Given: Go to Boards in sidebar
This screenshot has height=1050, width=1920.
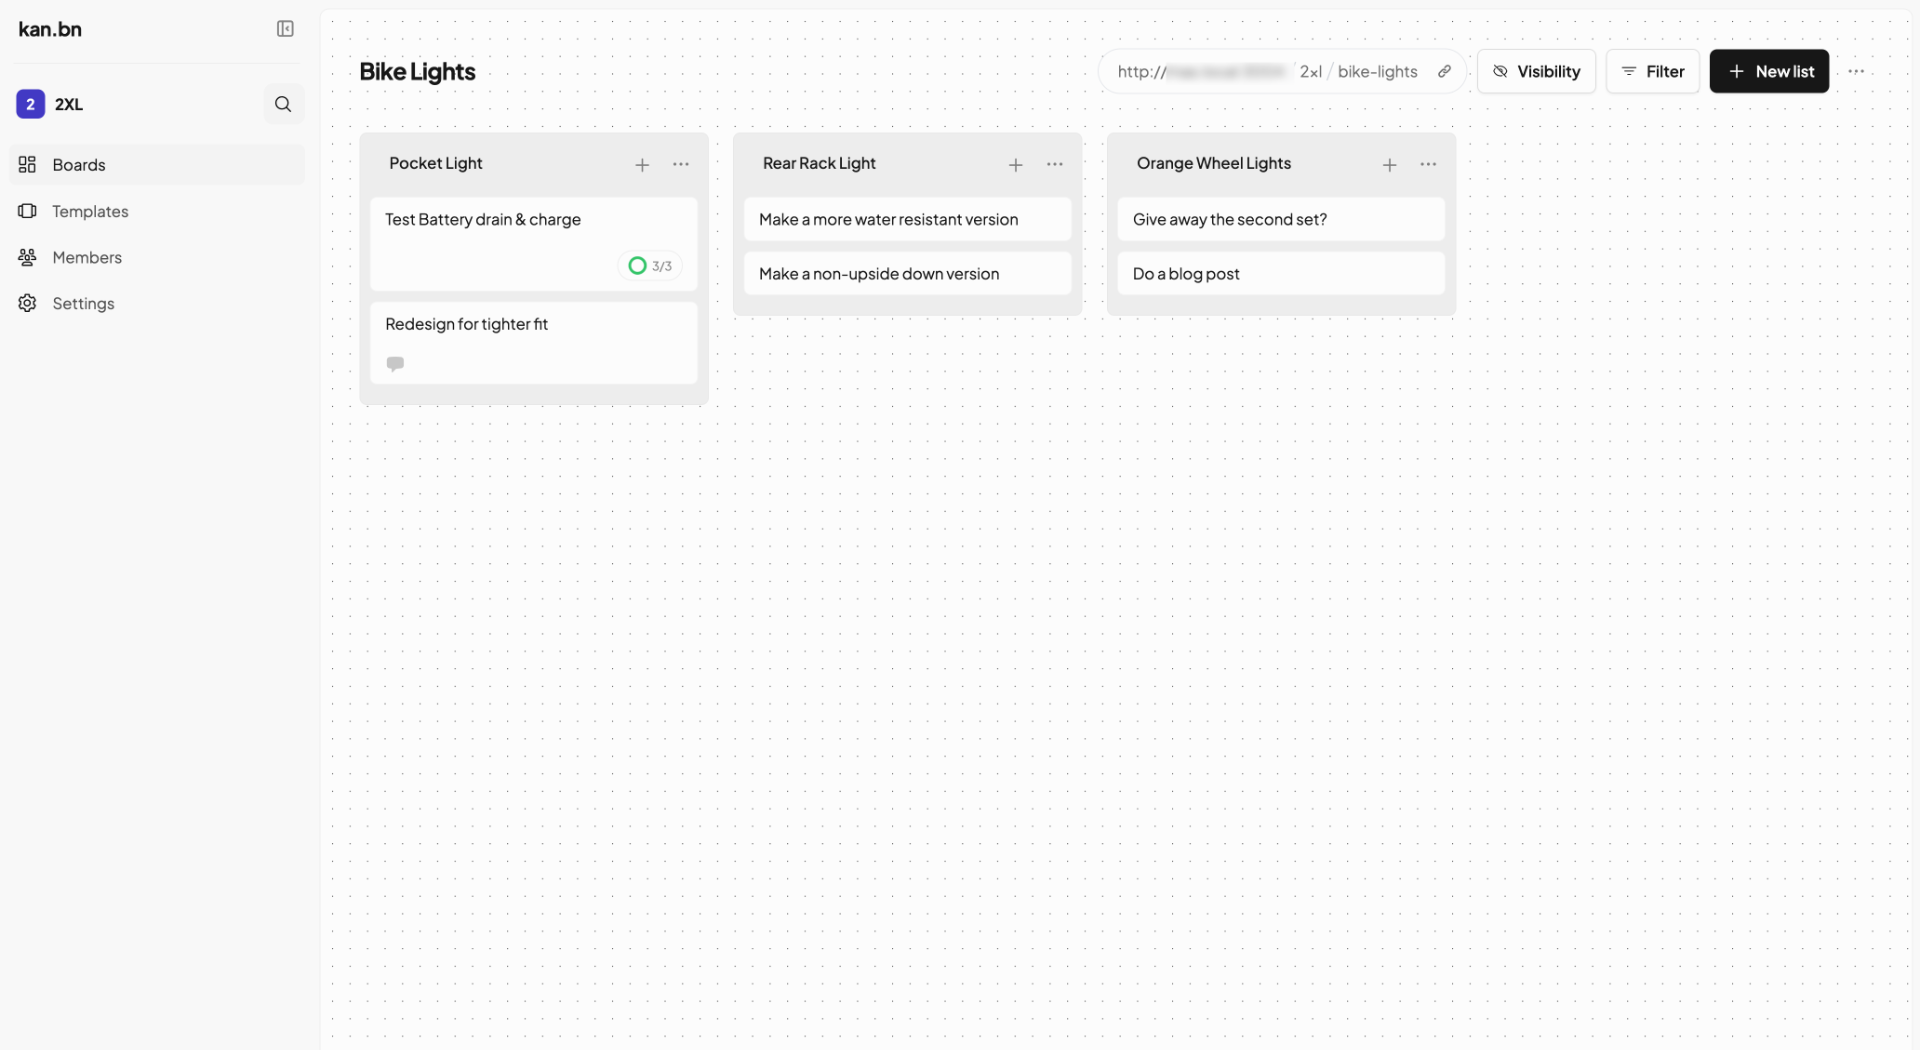Looking at the screenshot, I should point(79,165).
